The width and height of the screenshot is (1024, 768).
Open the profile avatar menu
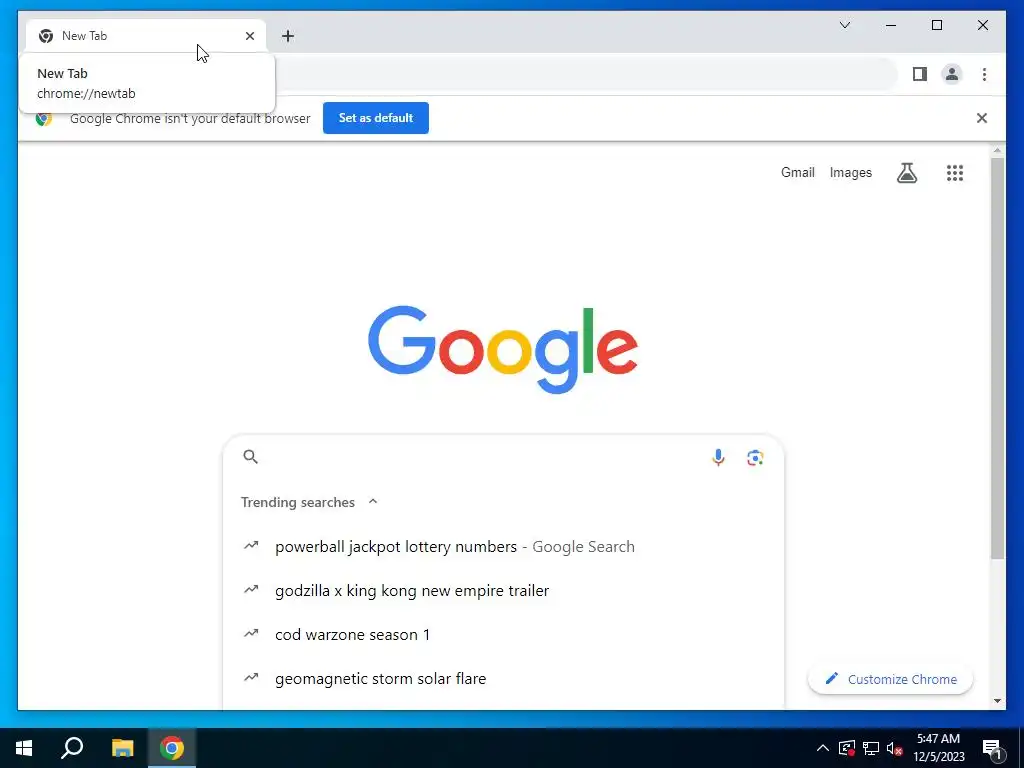click(952, 74)
